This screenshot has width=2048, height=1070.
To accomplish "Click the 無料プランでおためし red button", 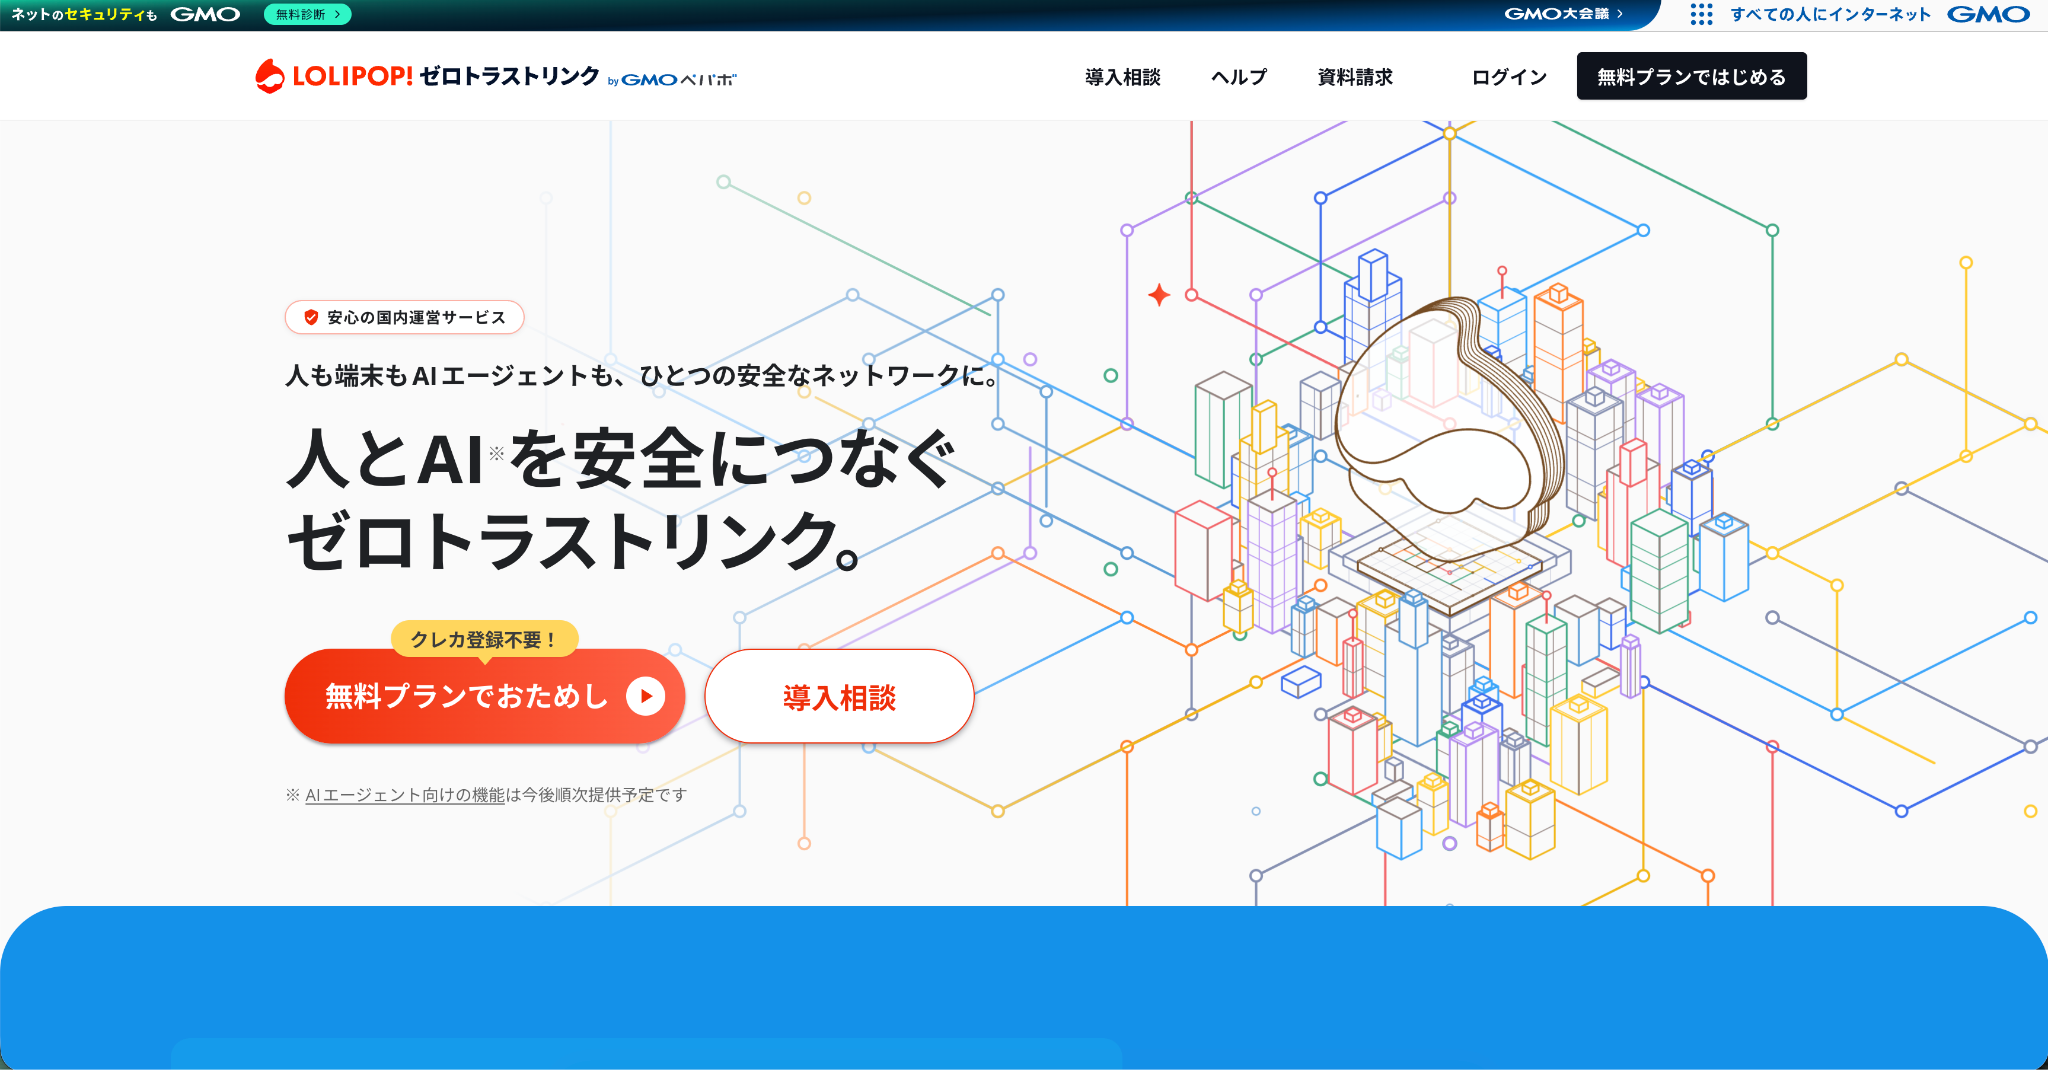I will [485, 696].
